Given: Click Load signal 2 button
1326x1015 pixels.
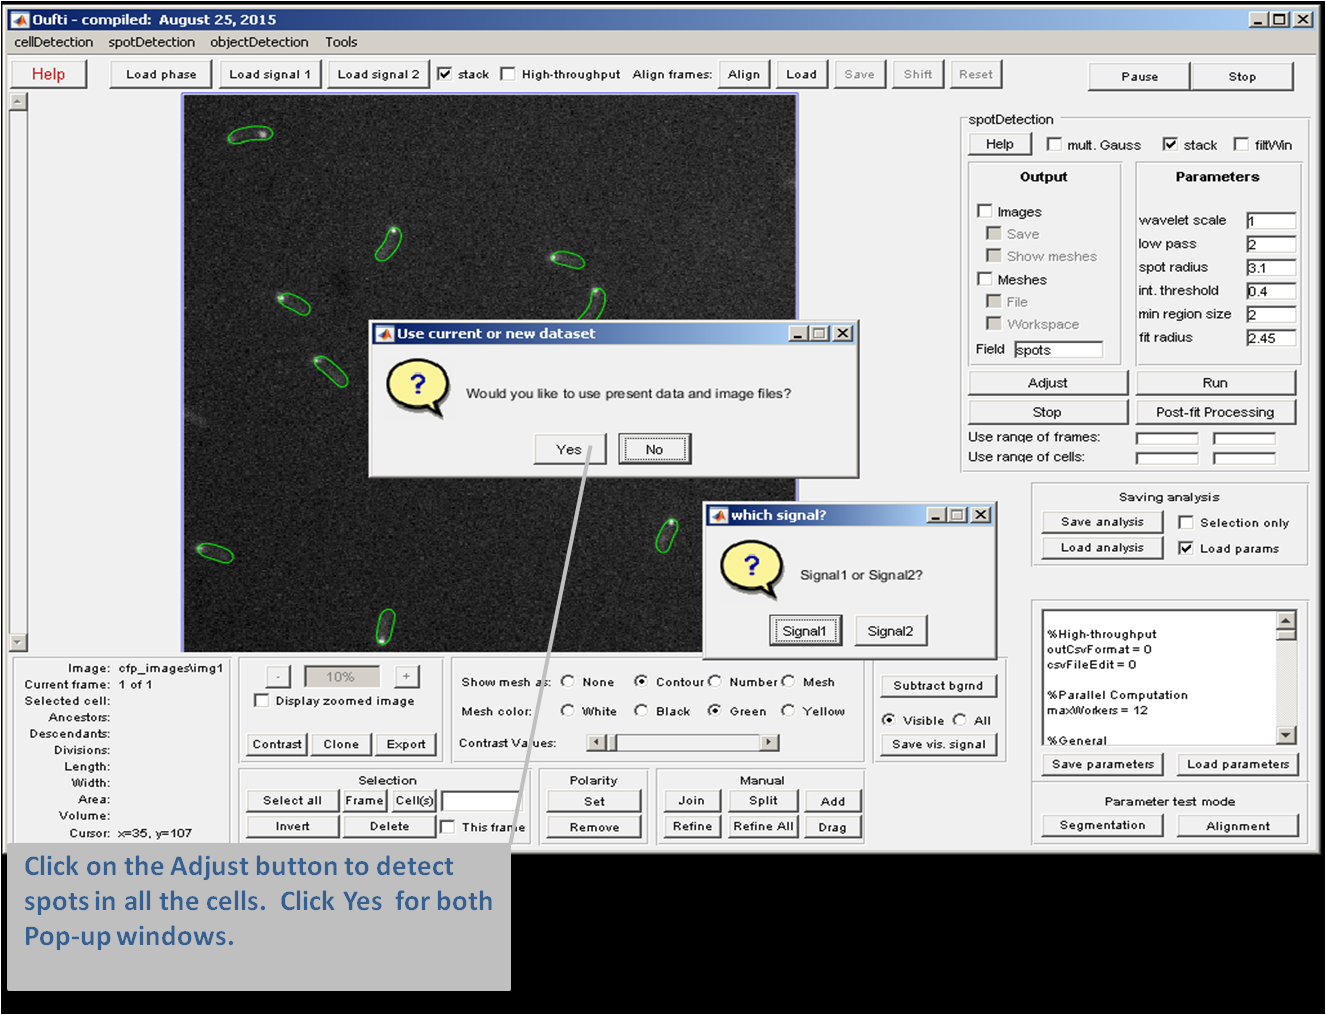Looking at the screenshot, I should [378, 74].
